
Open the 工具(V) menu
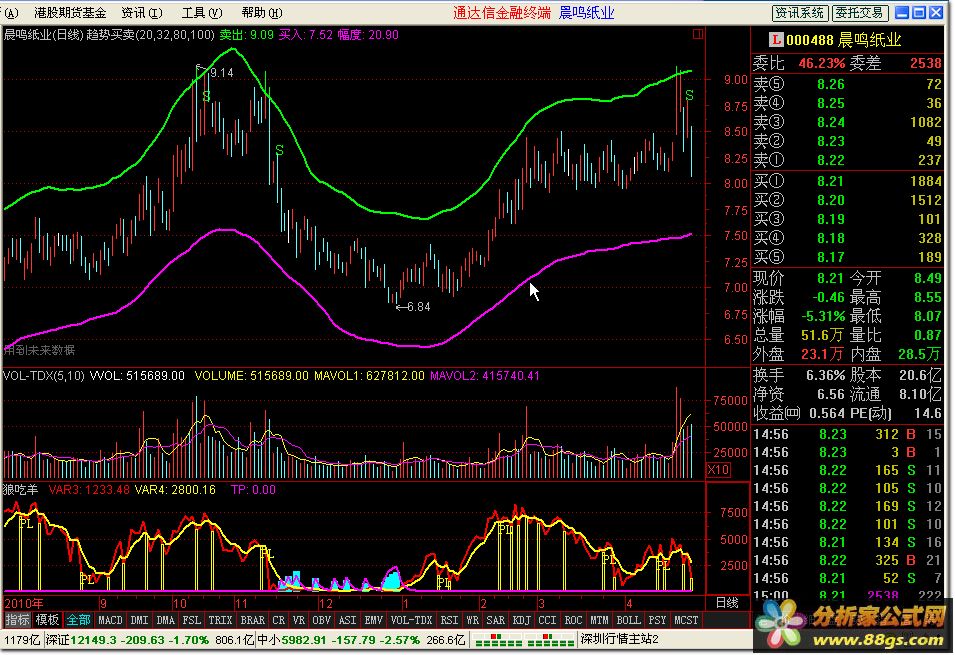[x=202, y=13]
